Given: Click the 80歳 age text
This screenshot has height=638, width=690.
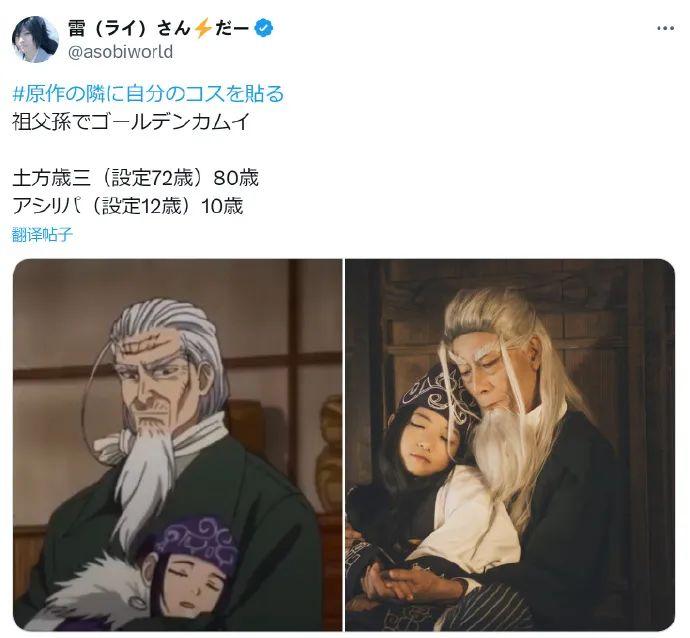Looking at the screenshot, I should [236, 179].
